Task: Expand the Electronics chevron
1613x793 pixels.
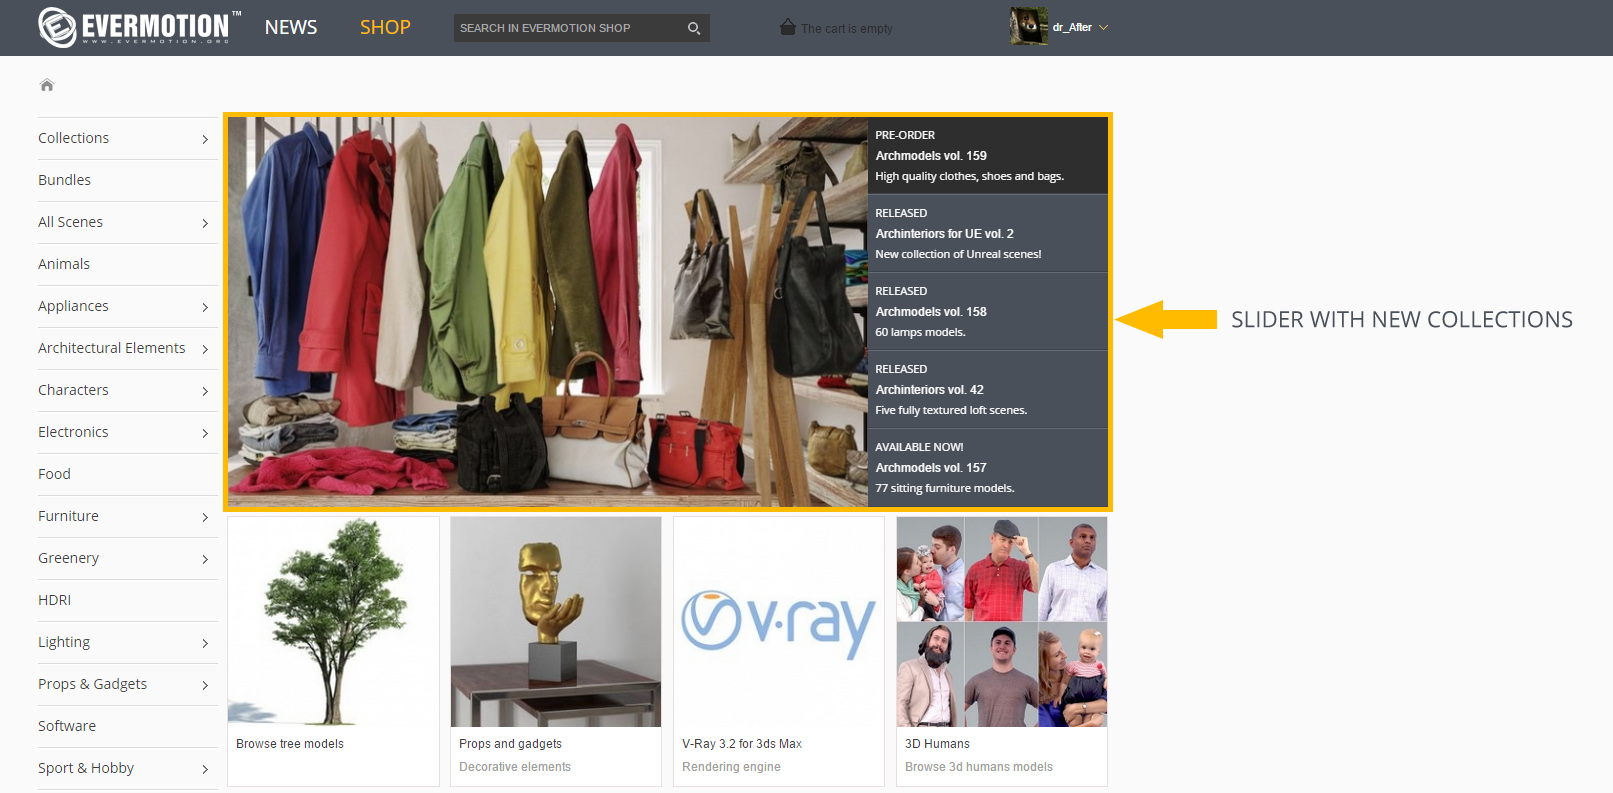Action: pos(205,433)
